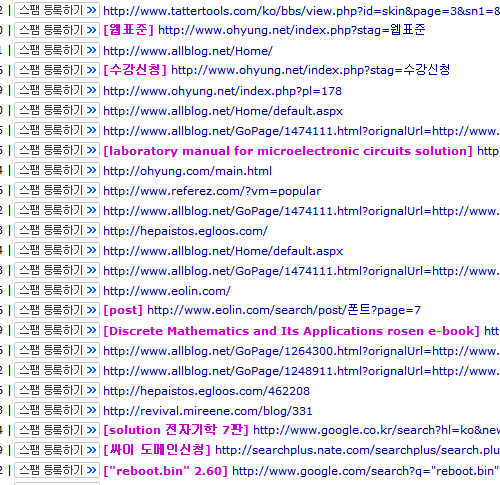
Task: Register spam for hepaistos.egloos.com/ homepage row
Action: point(57,230)
